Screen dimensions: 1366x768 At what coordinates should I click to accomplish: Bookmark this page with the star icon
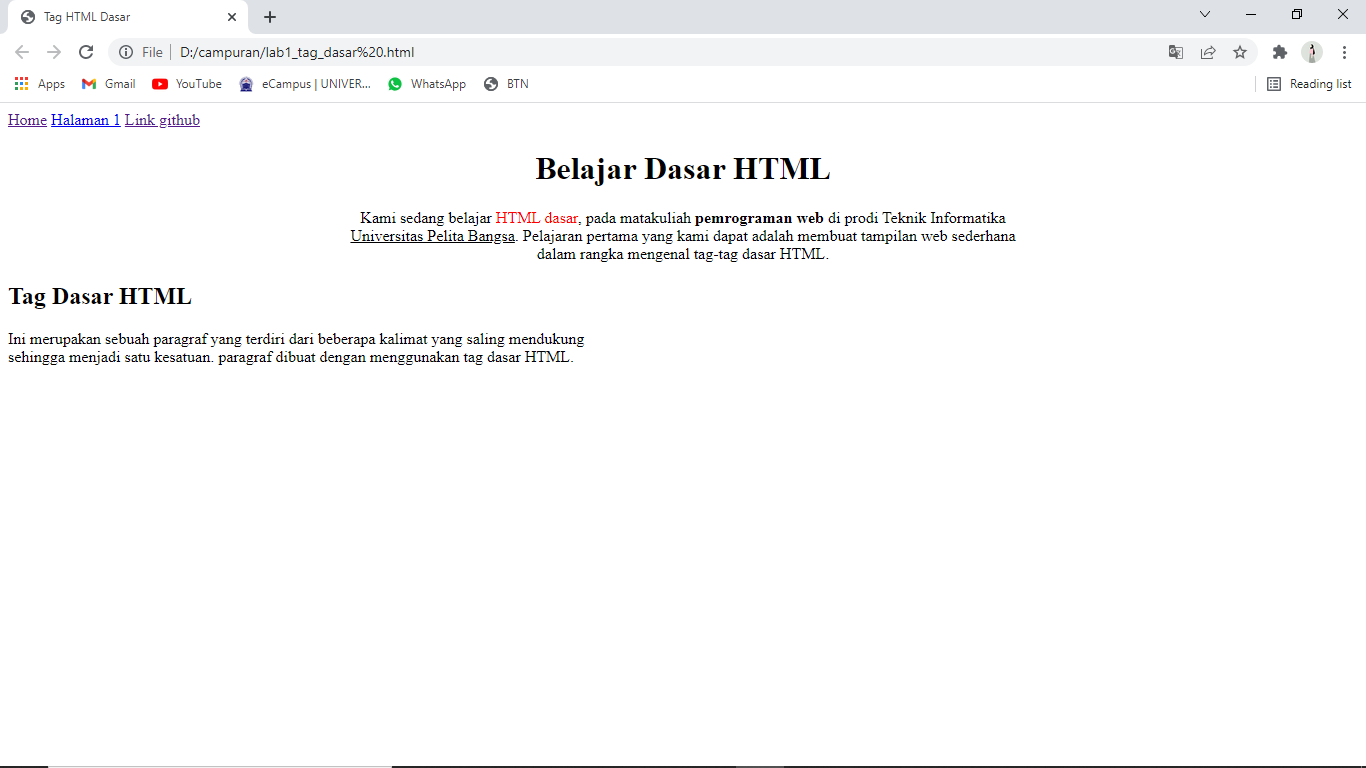click(x=1240, y=52)
